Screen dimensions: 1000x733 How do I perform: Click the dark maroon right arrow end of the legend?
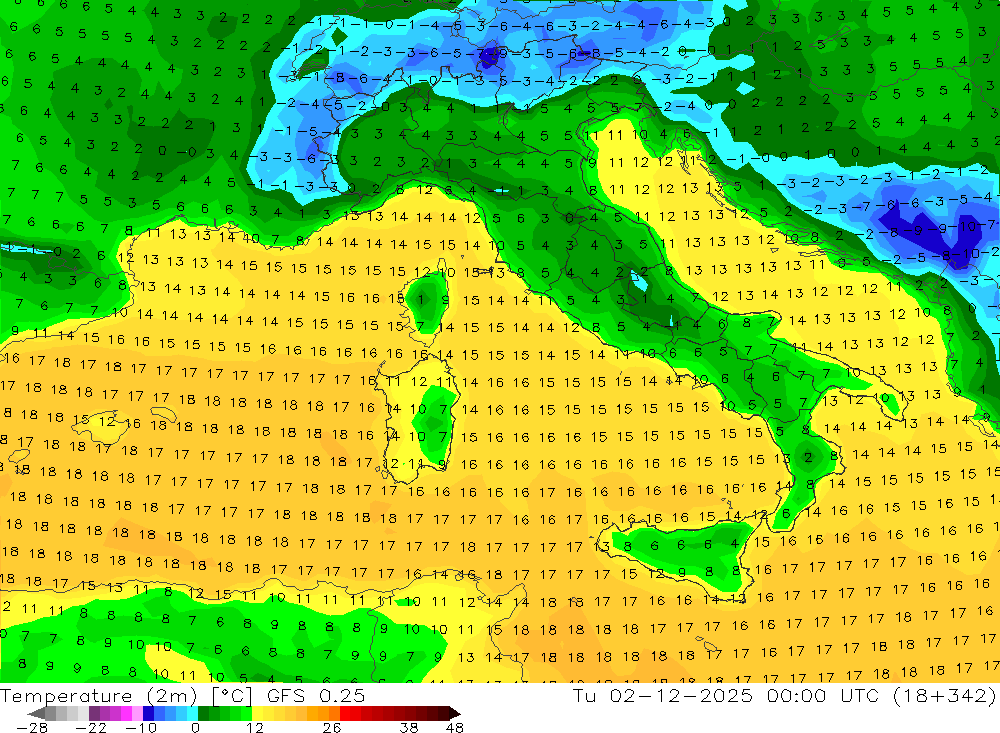tap(454, 713)
